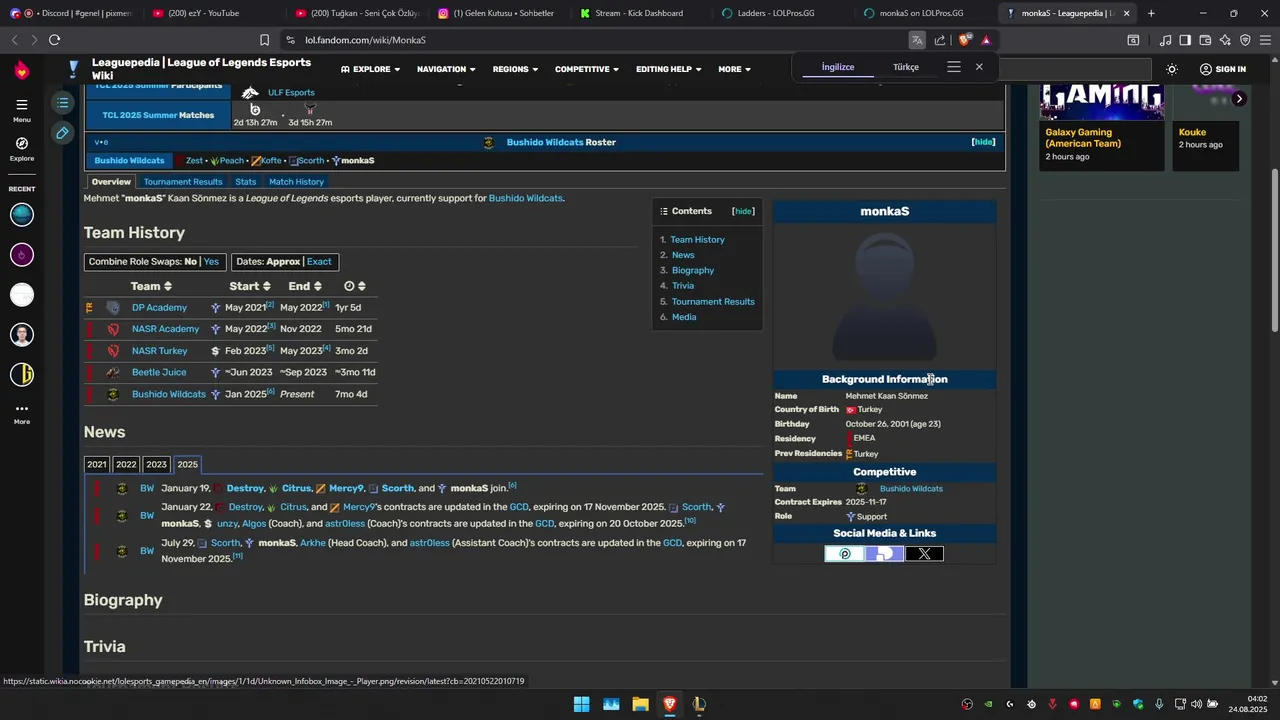This screenshot has height=720, width=1280.
Task: Select the 2023 news tab
Action: coord(156,465)
